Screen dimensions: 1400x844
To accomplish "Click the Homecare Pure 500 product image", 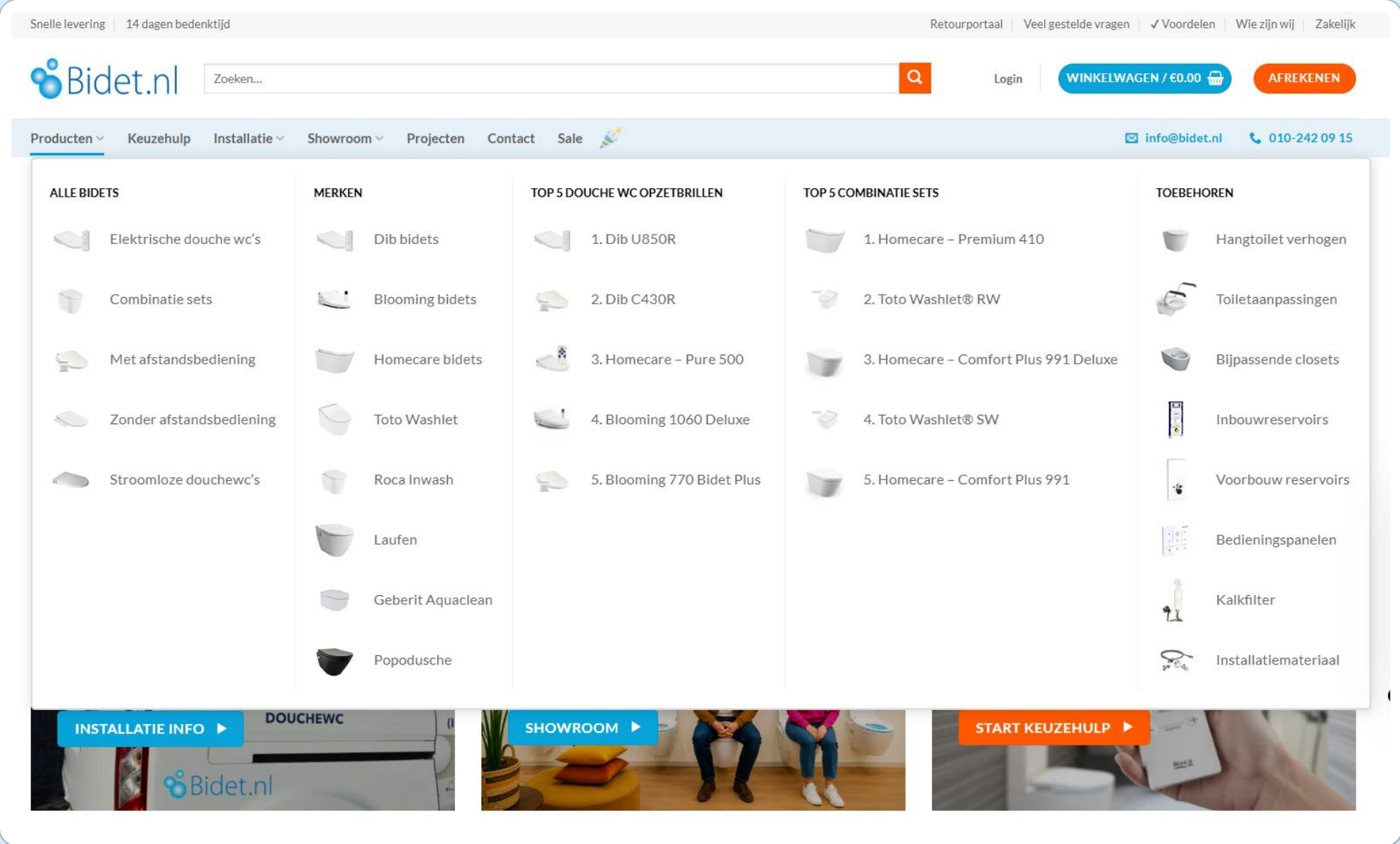I will coord(552,359).
